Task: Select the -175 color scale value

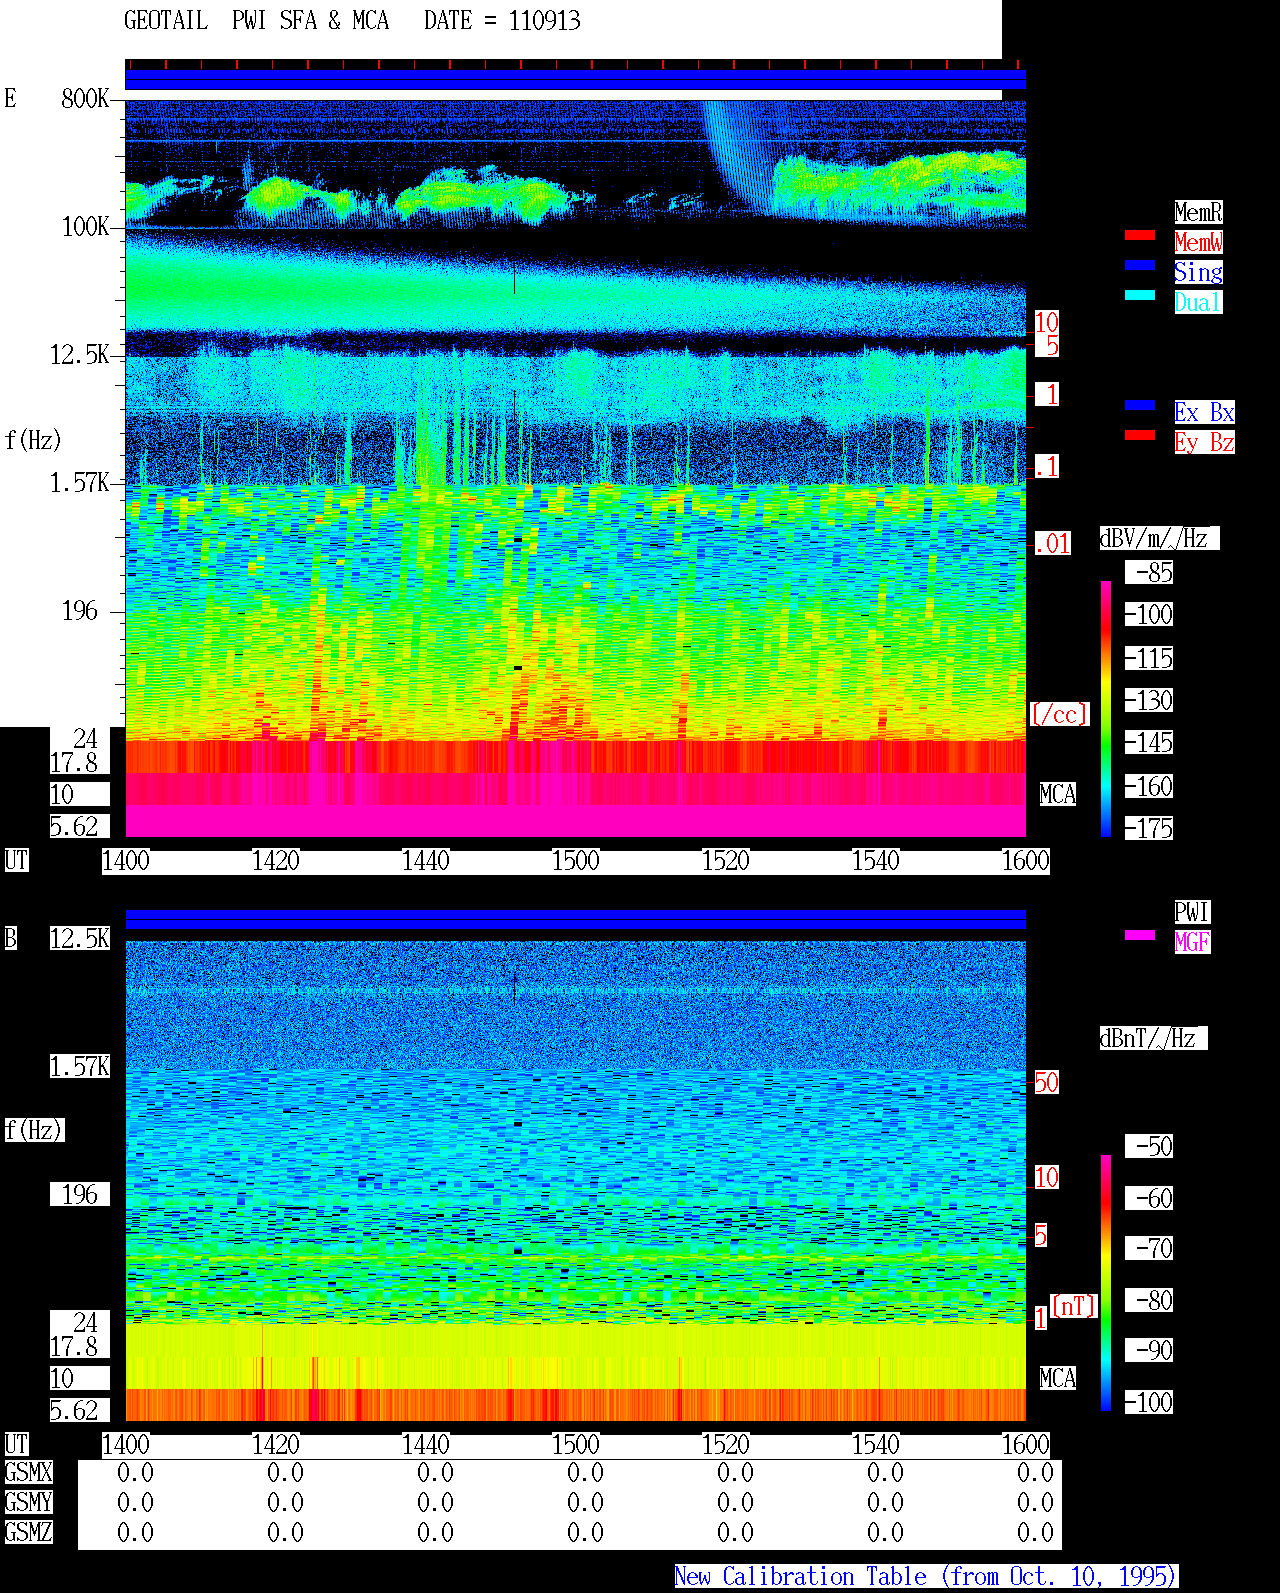Action: 1149,828
